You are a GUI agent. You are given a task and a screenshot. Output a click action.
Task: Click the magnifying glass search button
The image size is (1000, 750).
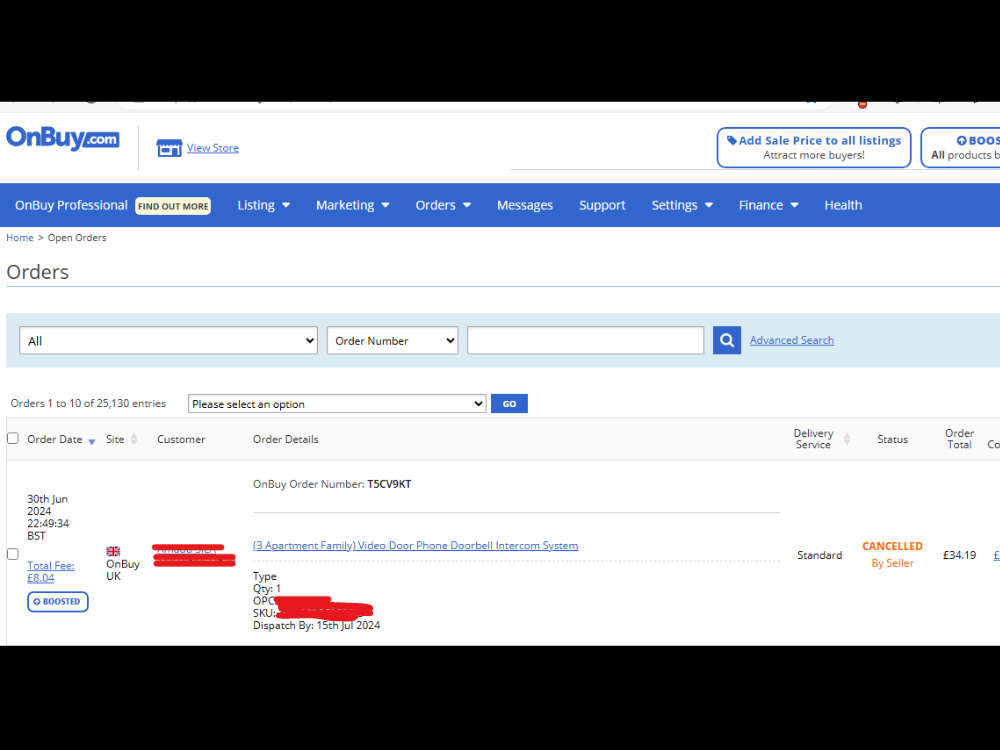(x=726, y=341)
